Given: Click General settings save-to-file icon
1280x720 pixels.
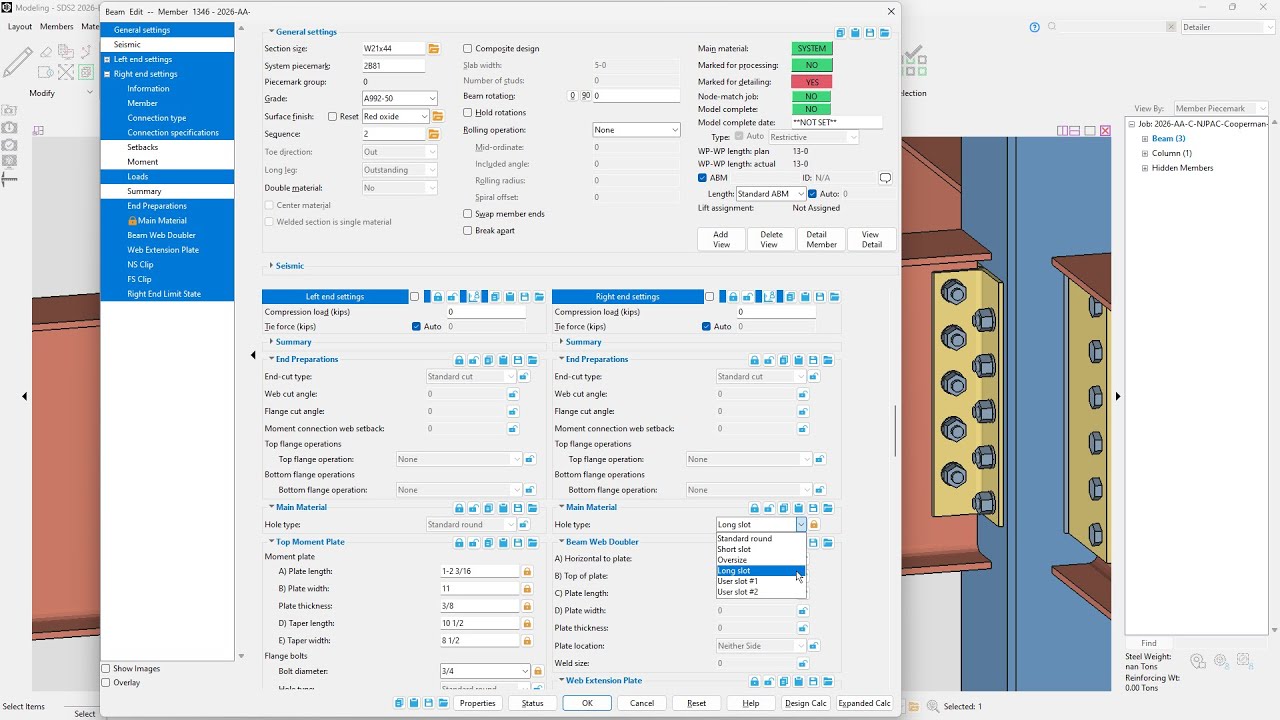Looking at the screenshot, I should (870, 33).
